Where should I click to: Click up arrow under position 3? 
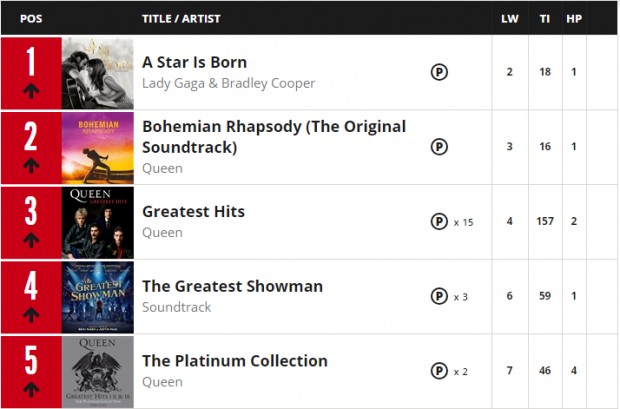(x=30, y=241)
